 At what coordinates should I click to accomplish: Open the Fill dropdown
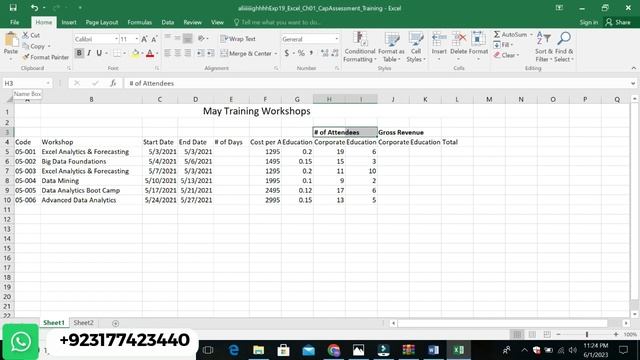click(504, 45)
